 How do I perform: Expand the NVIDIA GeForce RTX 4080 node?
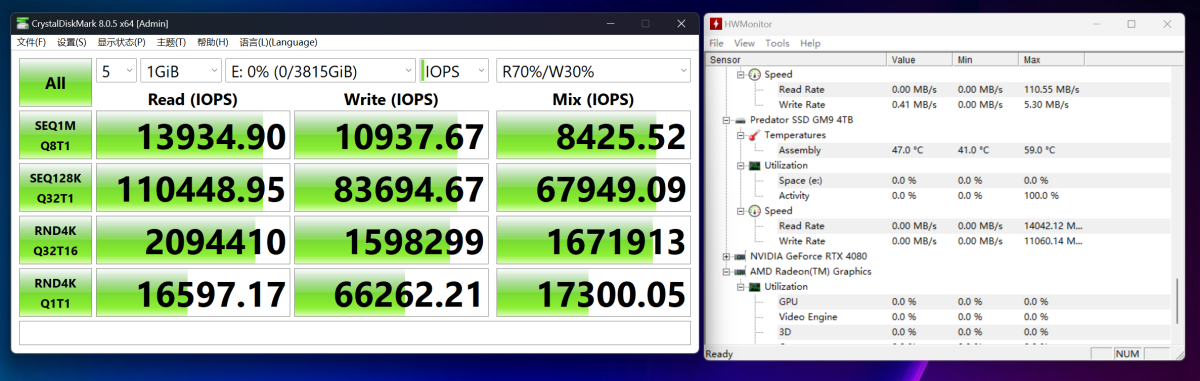pos(726,256)
